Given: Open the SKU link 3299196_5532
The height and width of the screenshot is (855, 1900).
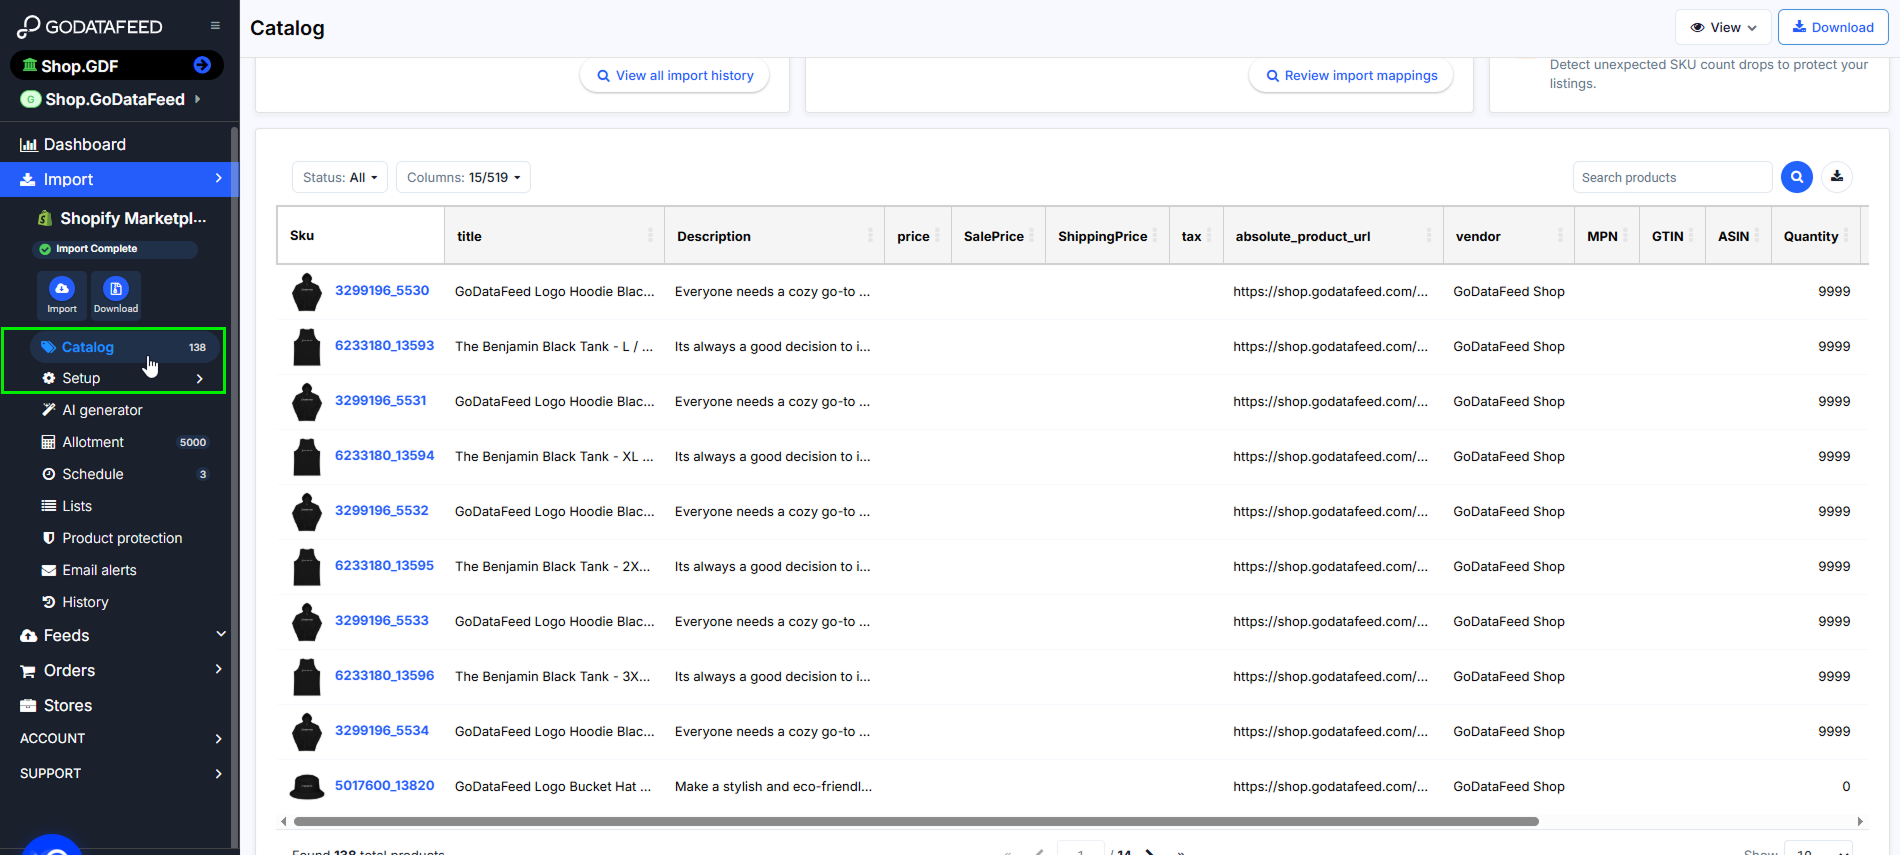Looking at the screenshot, I should [381, 511].
